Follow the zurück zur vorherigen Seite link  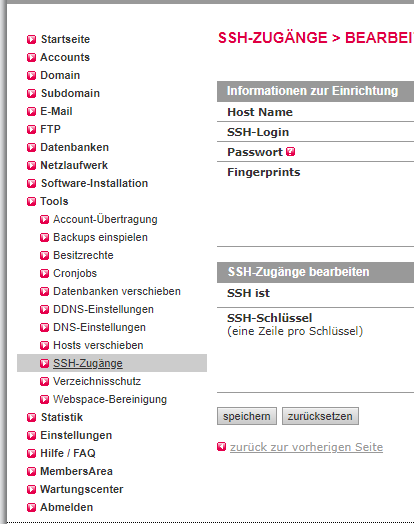[x=306, y=447]
